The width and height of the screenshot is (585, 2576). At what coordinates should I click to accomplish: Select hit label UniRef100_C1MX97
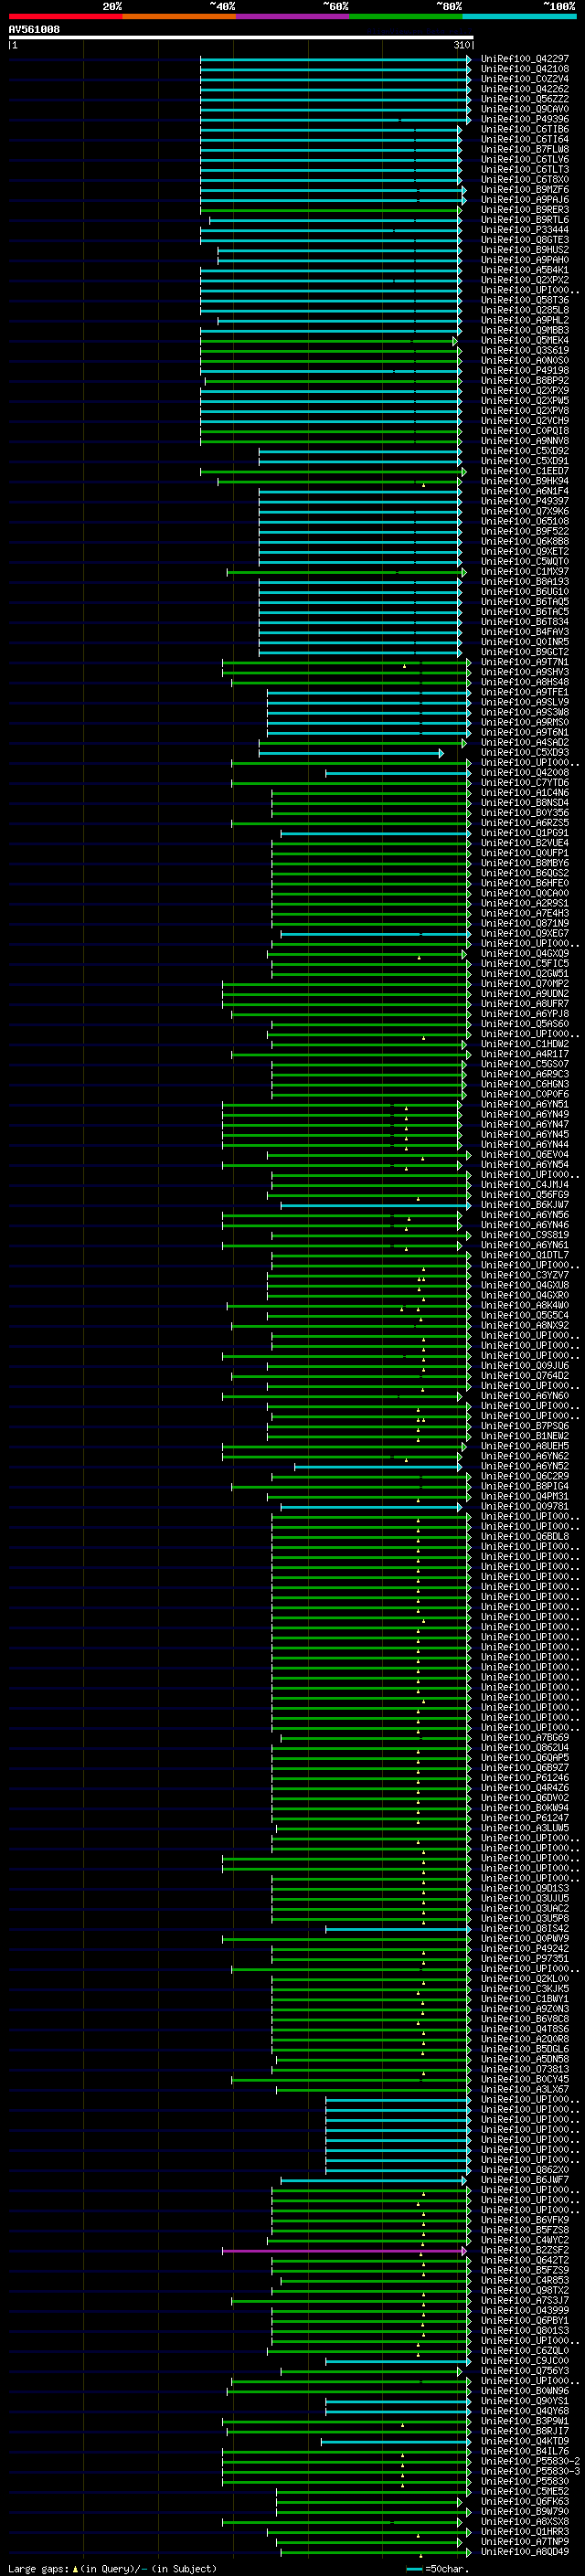[x=525, y=571]
